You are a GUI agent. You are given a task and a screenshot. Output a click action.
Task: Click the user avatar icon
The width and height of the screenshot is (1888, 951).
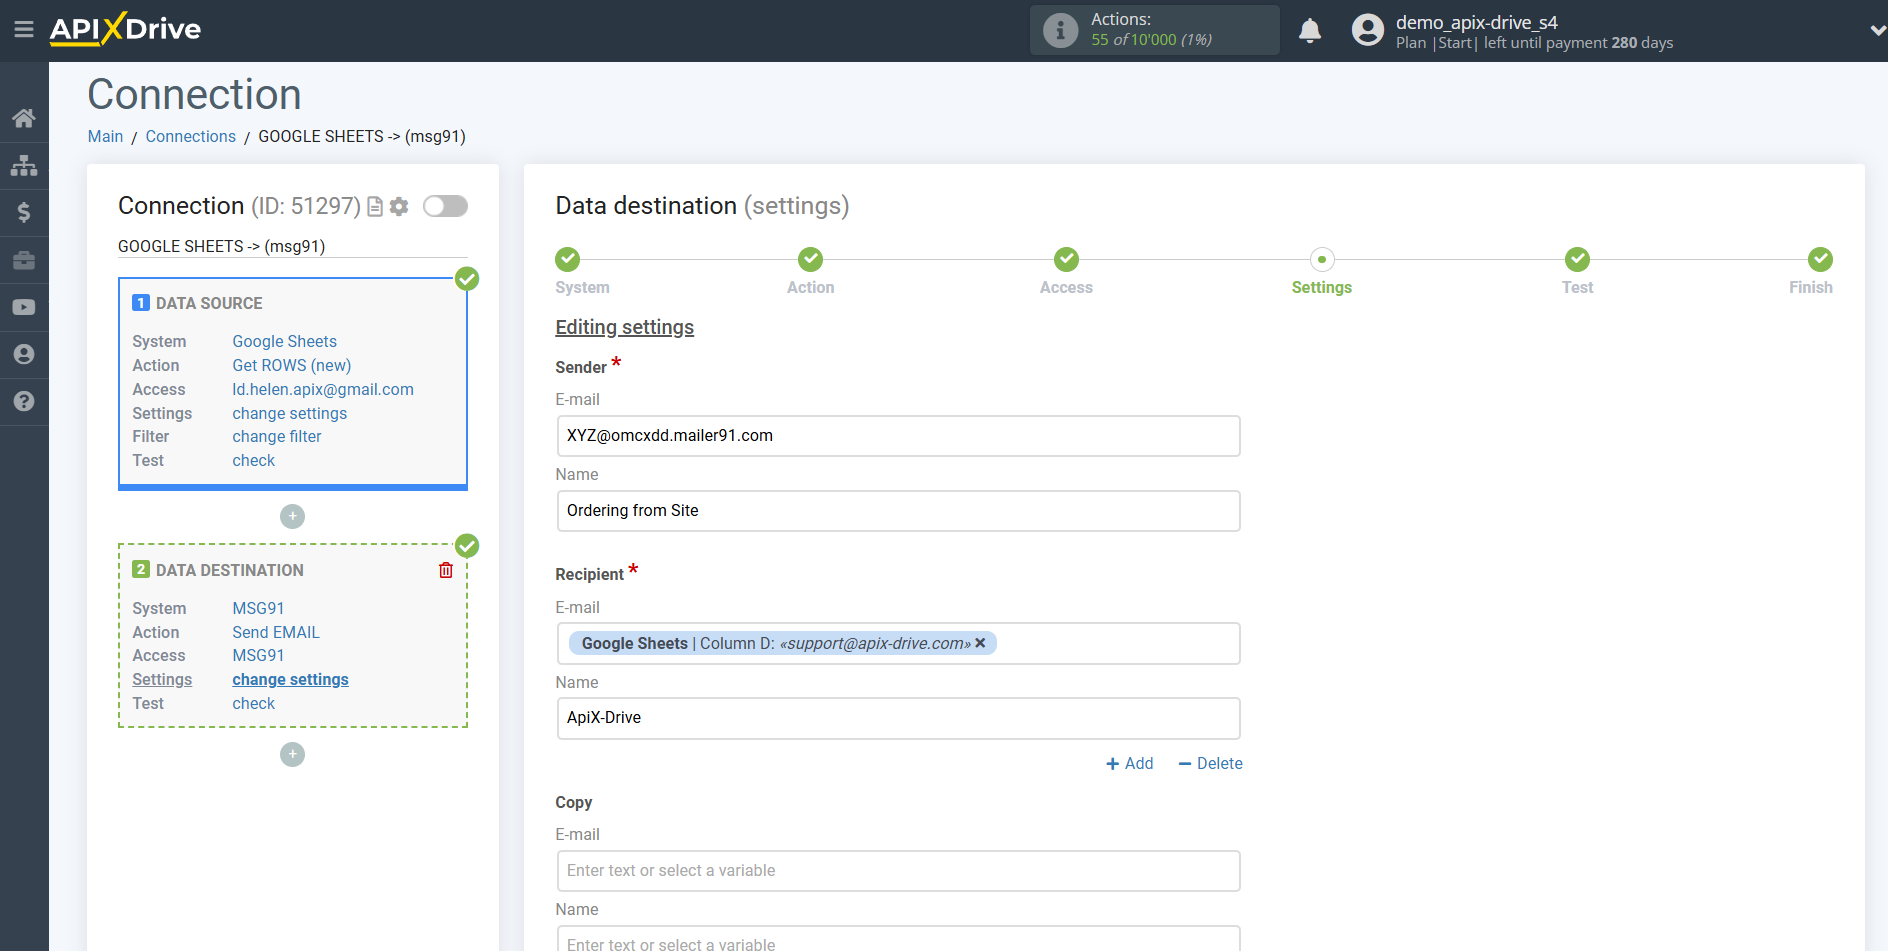point(1368,30)
